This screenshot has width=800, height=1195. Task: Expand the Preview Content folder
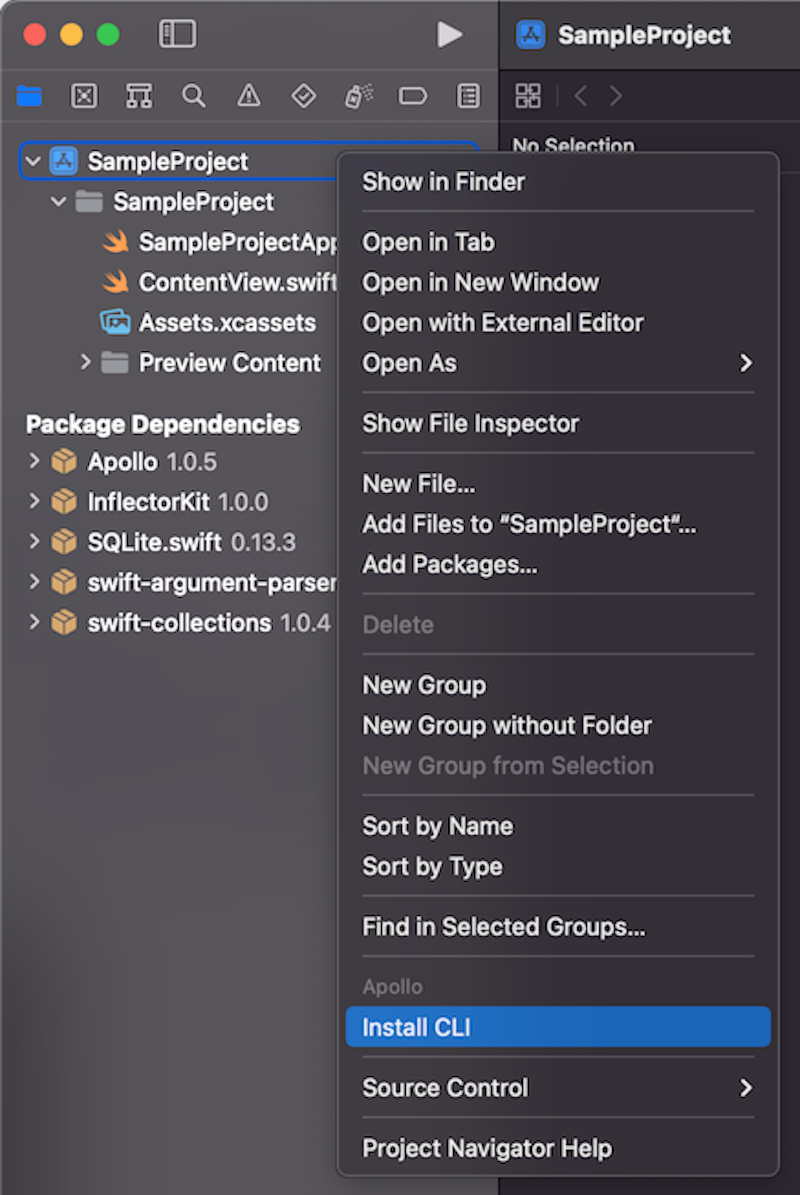click(x=86, y=362)
